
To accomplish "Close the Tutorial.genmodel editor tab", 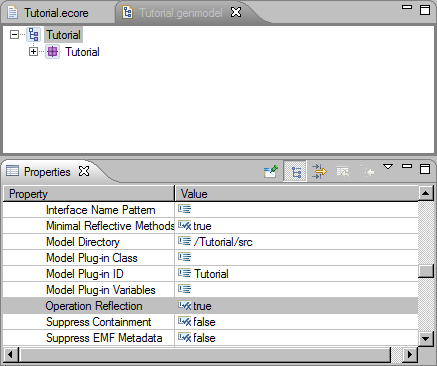I will (236, 12).
